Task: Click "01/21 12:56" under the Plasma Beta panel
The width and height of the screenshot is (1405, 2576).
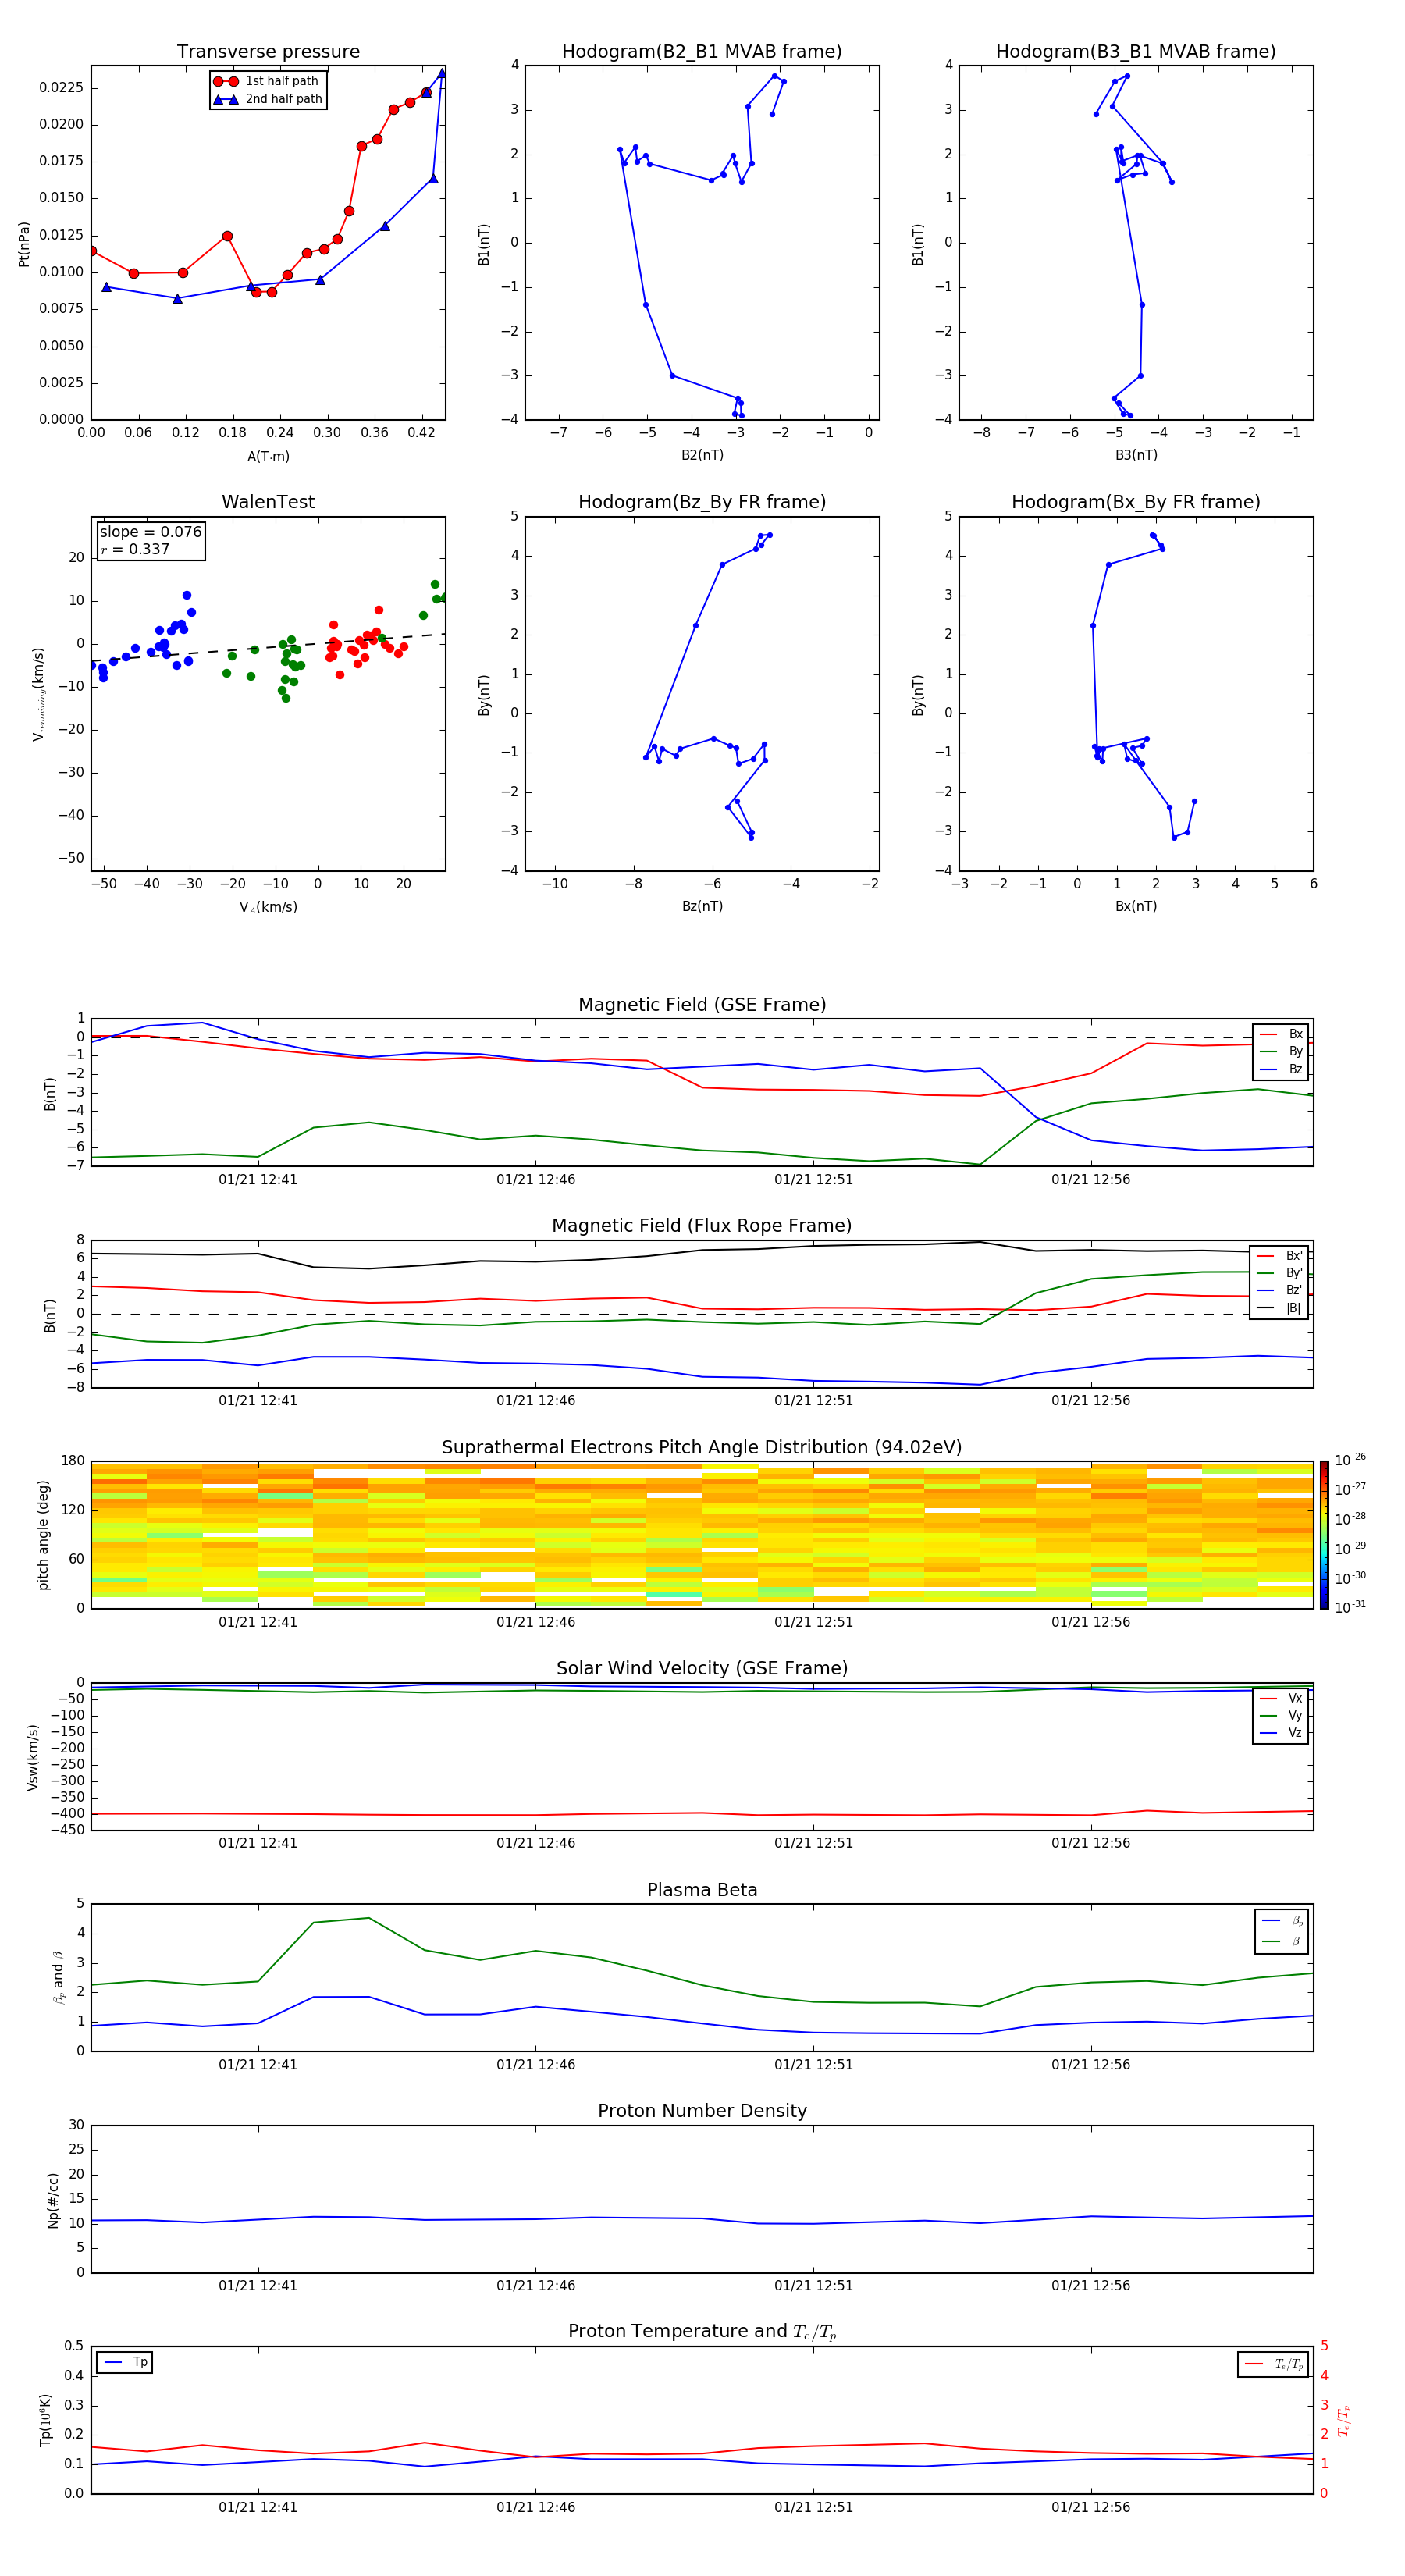Action: tap(1090, 2065)
